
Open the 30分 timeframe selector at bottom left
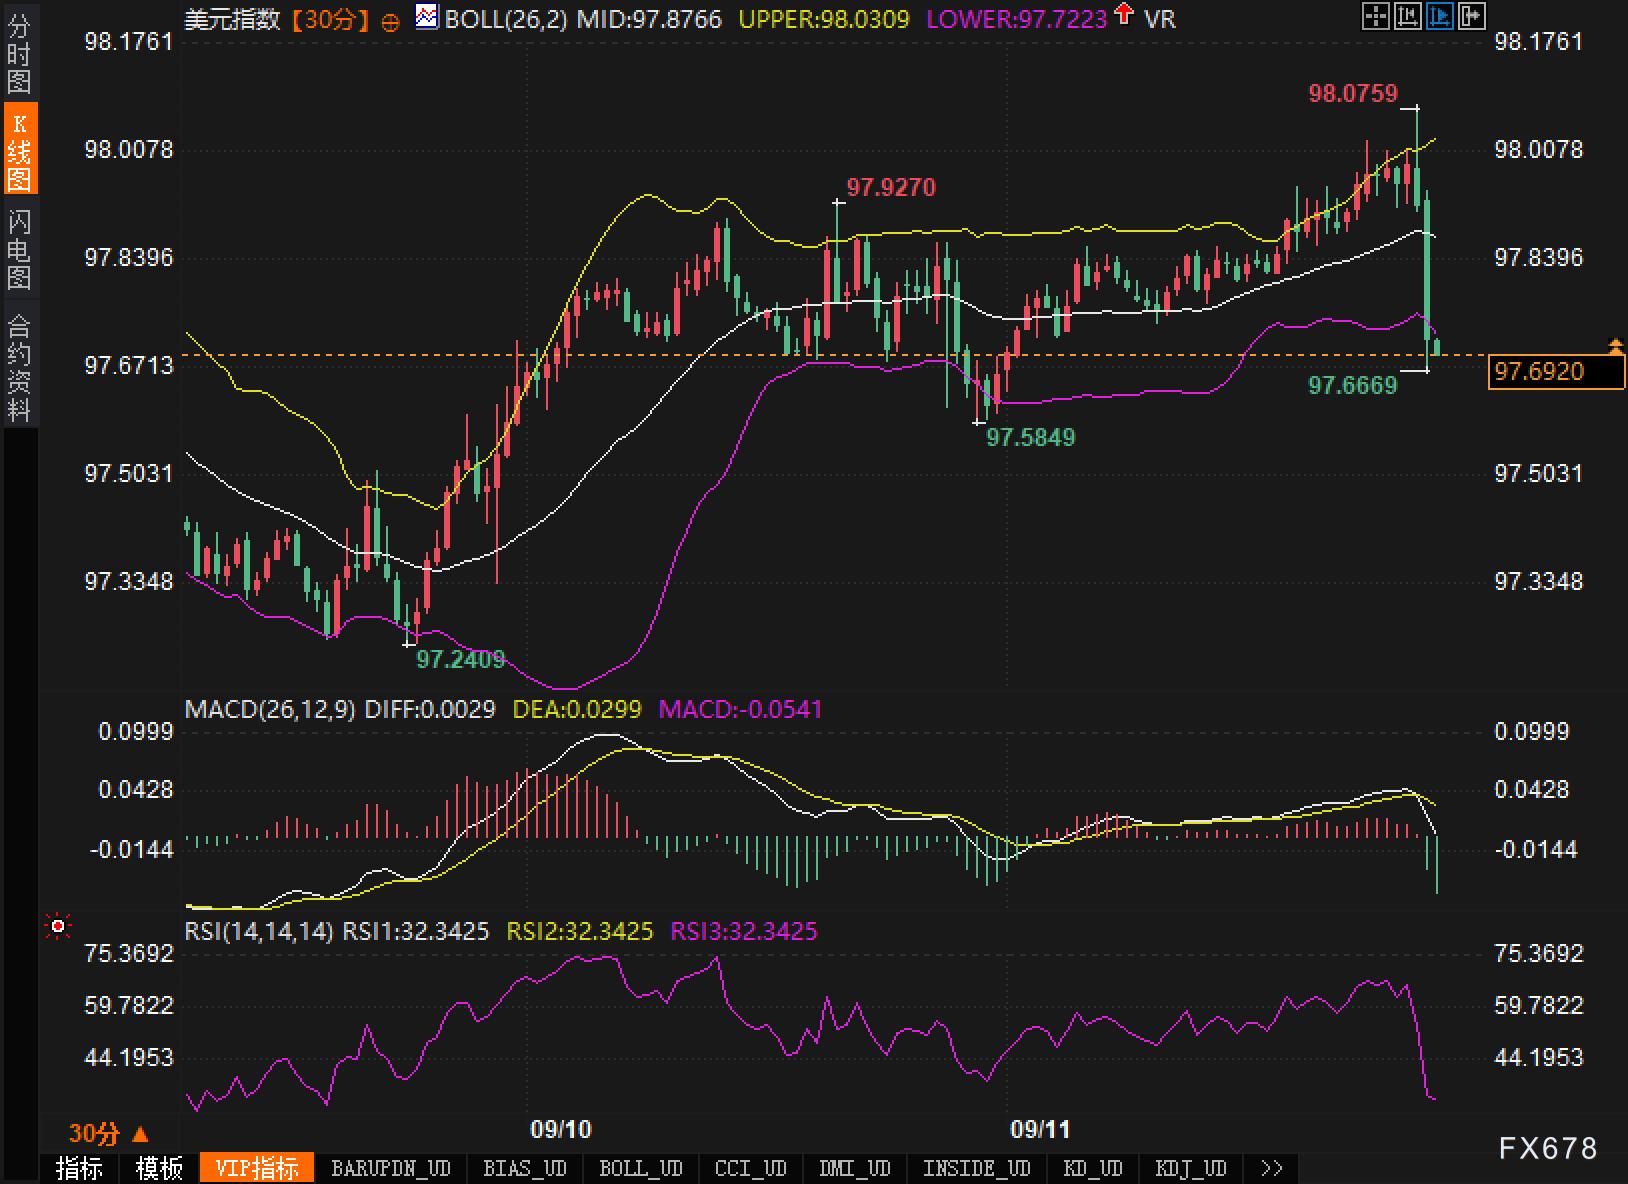tap(108, 1133)
